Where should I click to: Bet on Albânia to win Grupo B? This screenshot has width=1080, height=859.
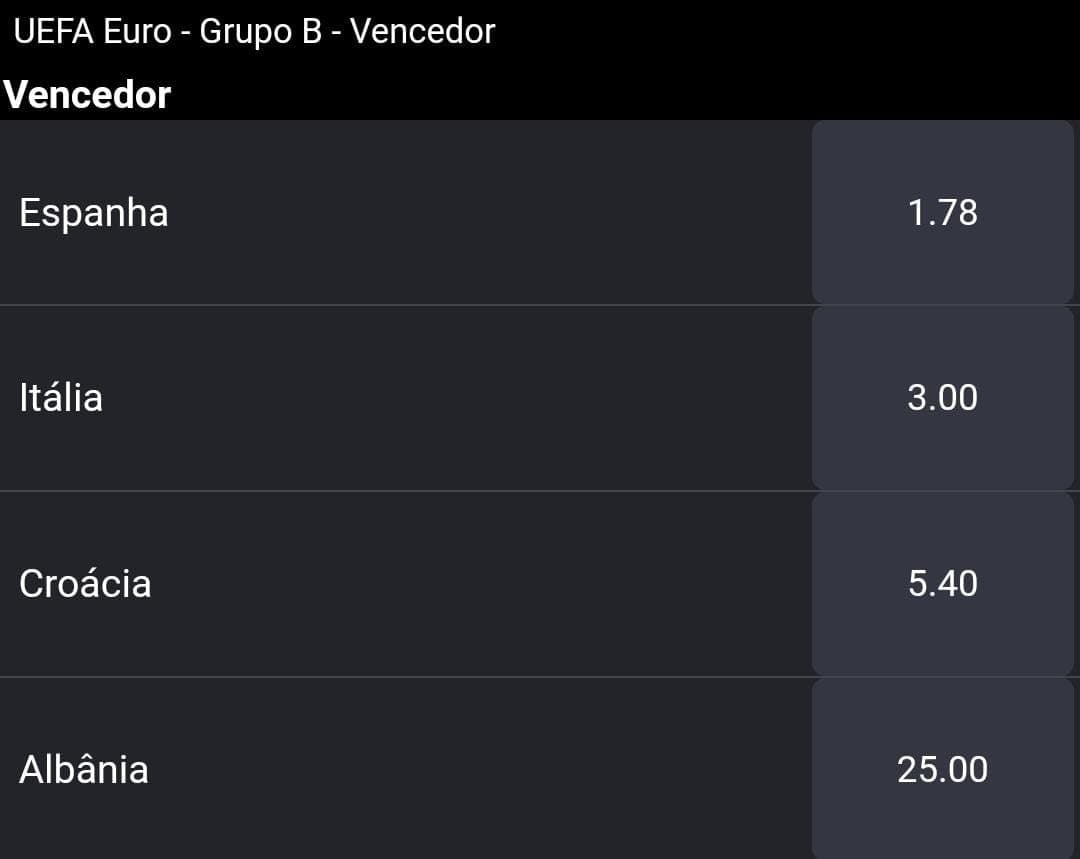(x=942, y=769)
